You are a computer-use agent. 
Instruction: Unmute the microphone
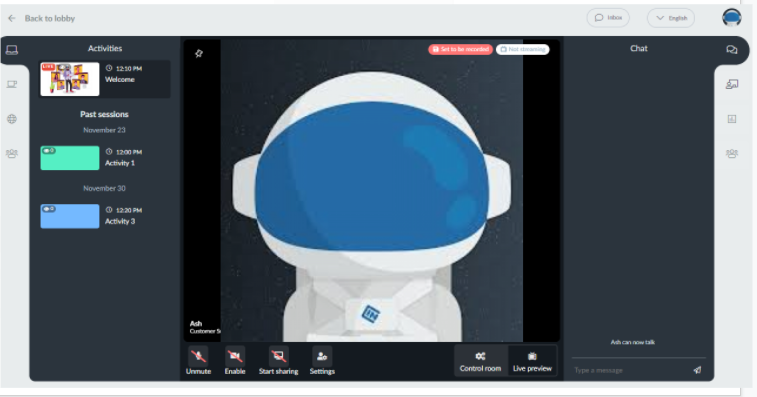(x=198, y=361)
